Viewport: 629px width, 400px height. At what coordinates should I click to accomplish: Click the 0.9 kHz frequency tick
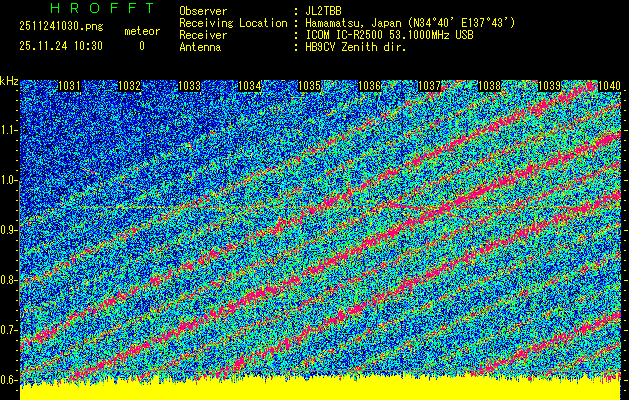click(9, 230)
